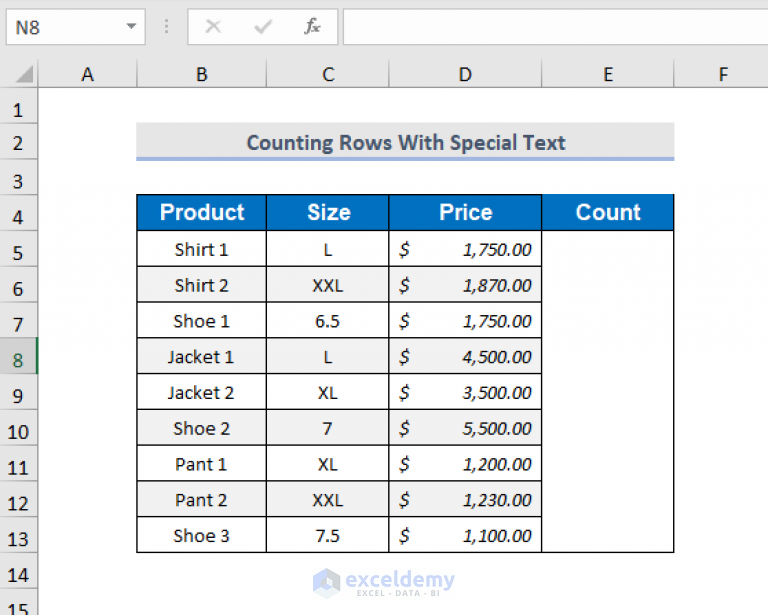Select column C header

point(328,74)
